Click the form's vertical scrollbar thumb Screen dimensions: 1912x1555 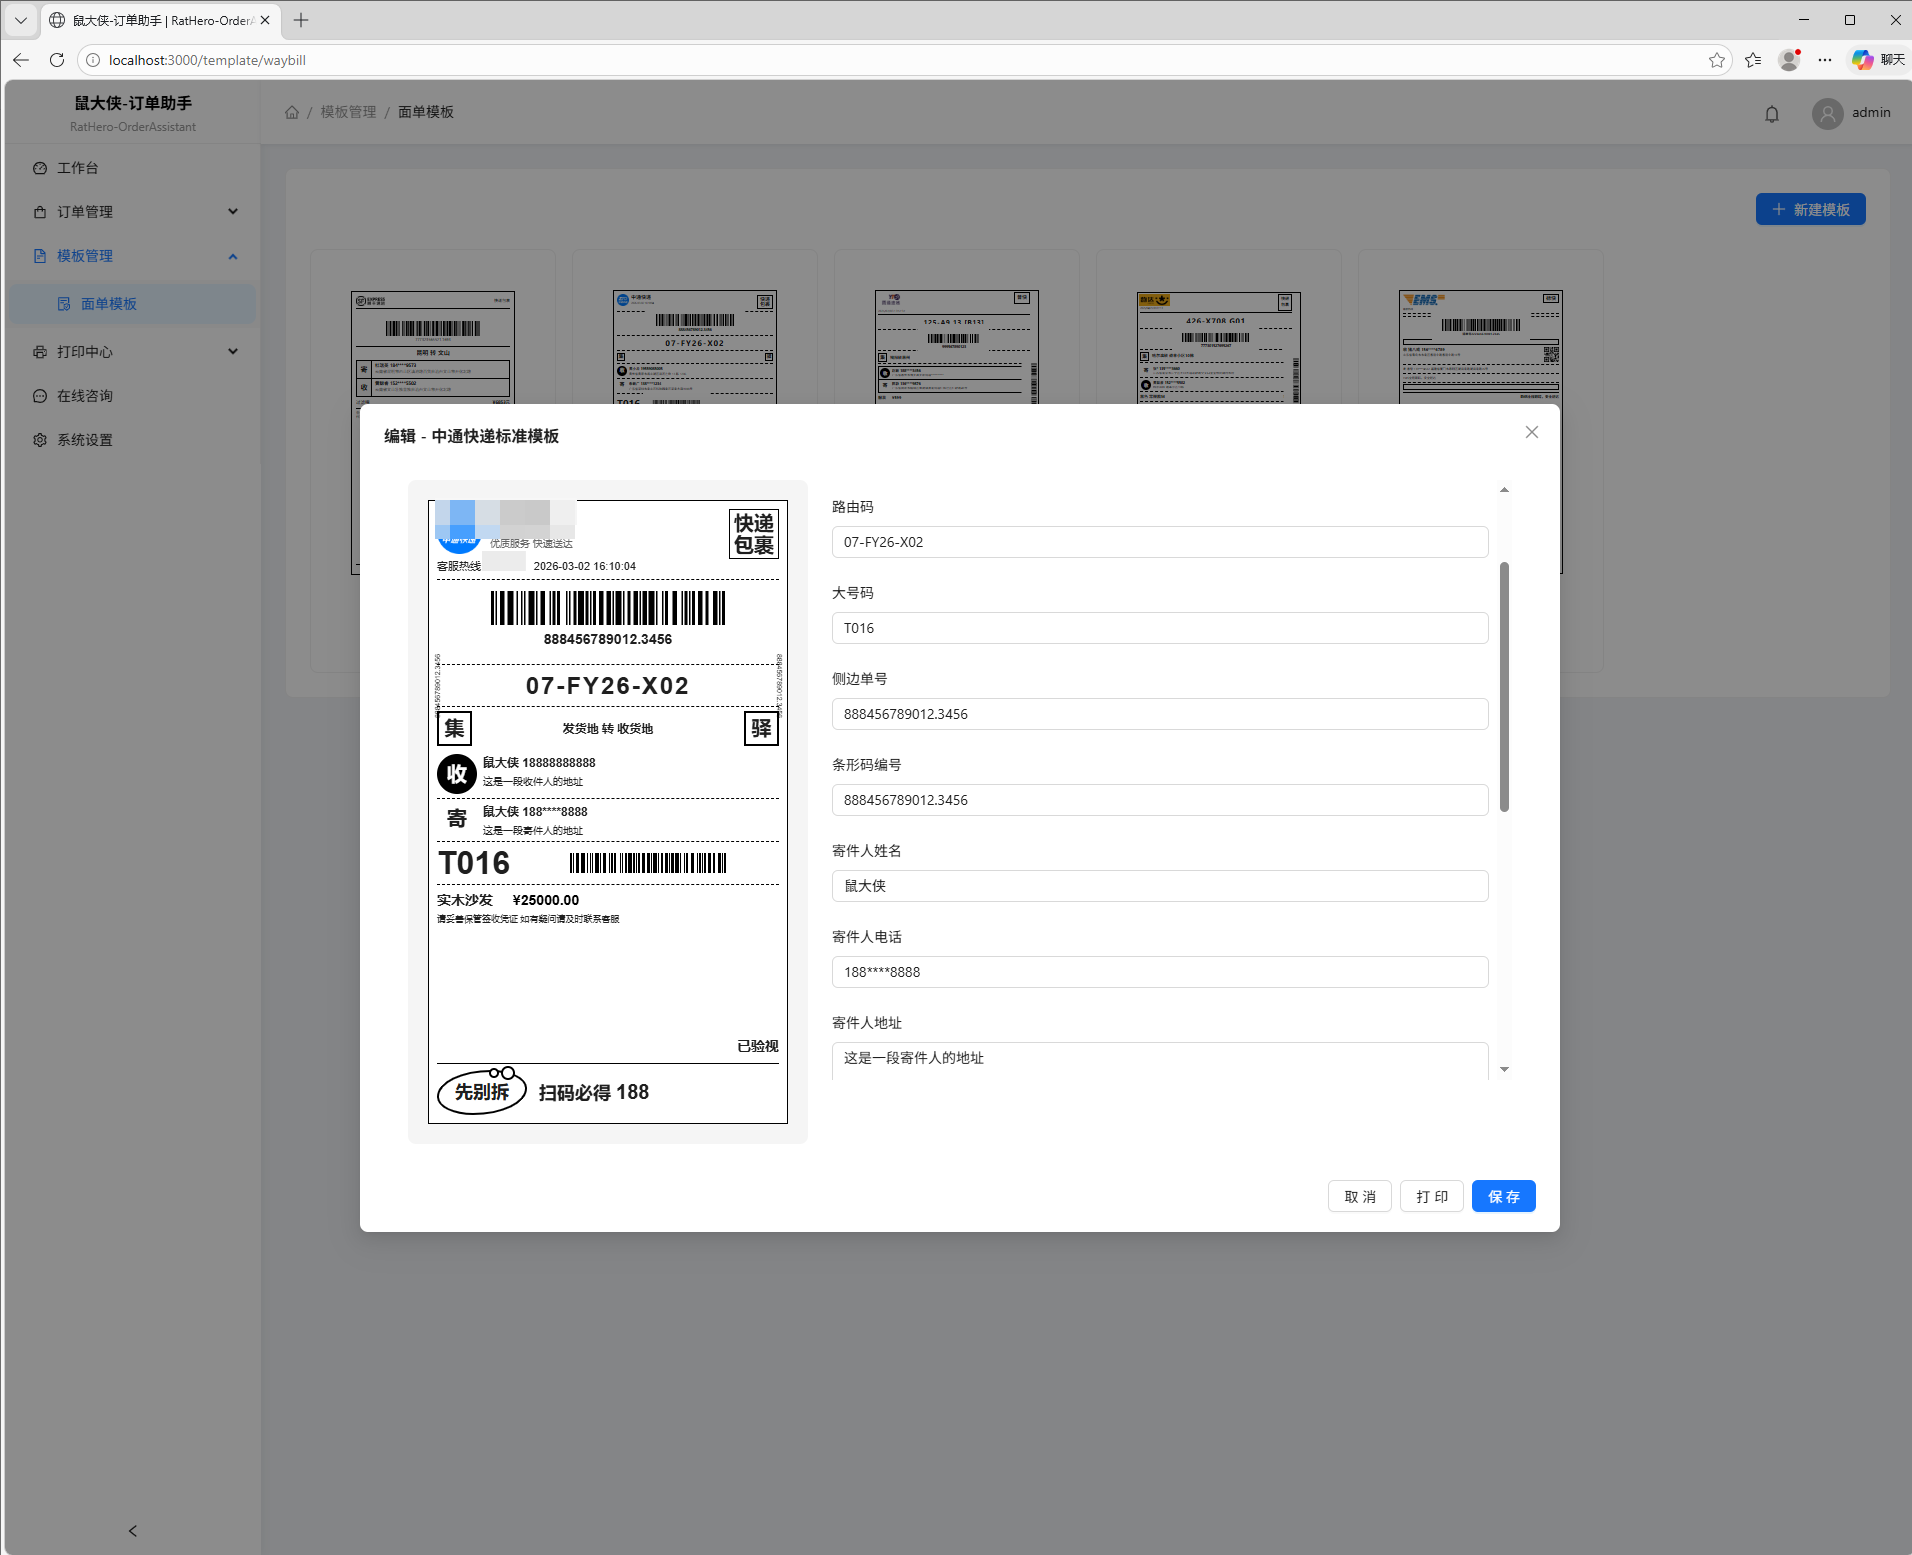(x=1504, y=687)
